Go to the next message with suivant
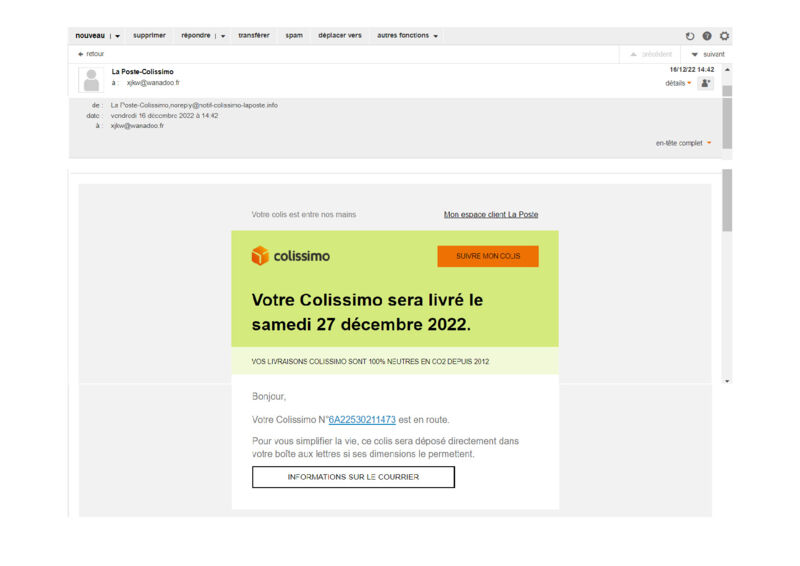The image size is (800, 566). pyautogui.click(x=708, y=54)
